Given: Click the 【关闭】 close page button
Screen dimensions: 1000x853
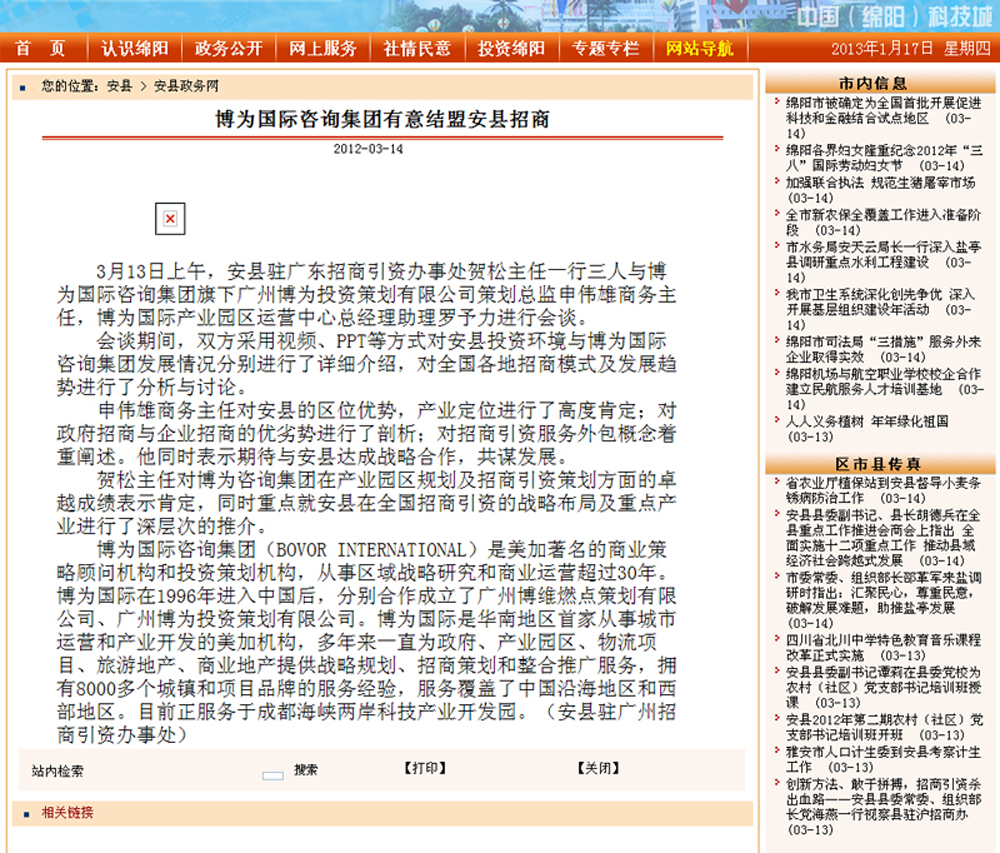Looking at the screenshot, I should (x=598, y=768).
